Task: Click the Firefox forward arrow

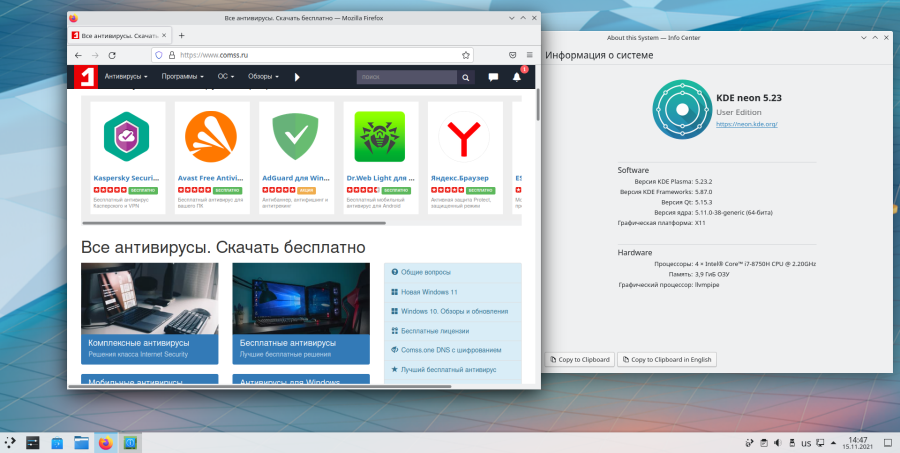Action: [x=95, y=55]
